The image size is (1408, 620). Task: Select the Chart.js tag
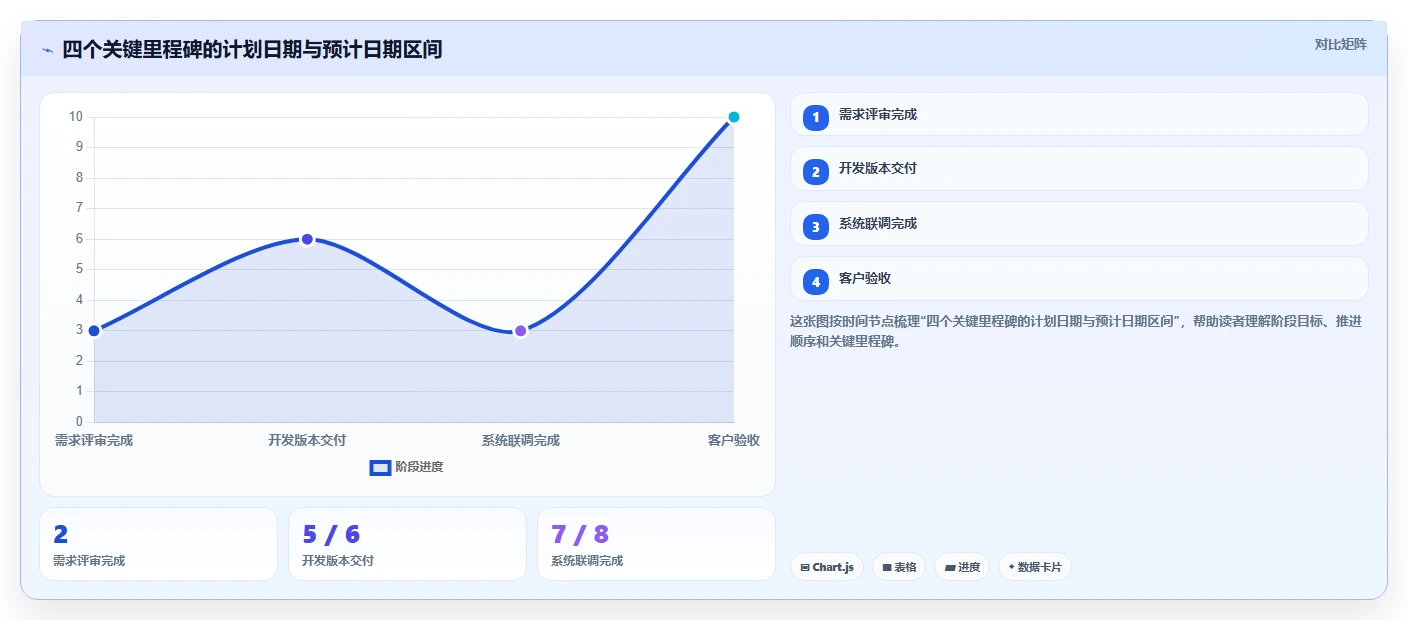(x=827, y=567)
